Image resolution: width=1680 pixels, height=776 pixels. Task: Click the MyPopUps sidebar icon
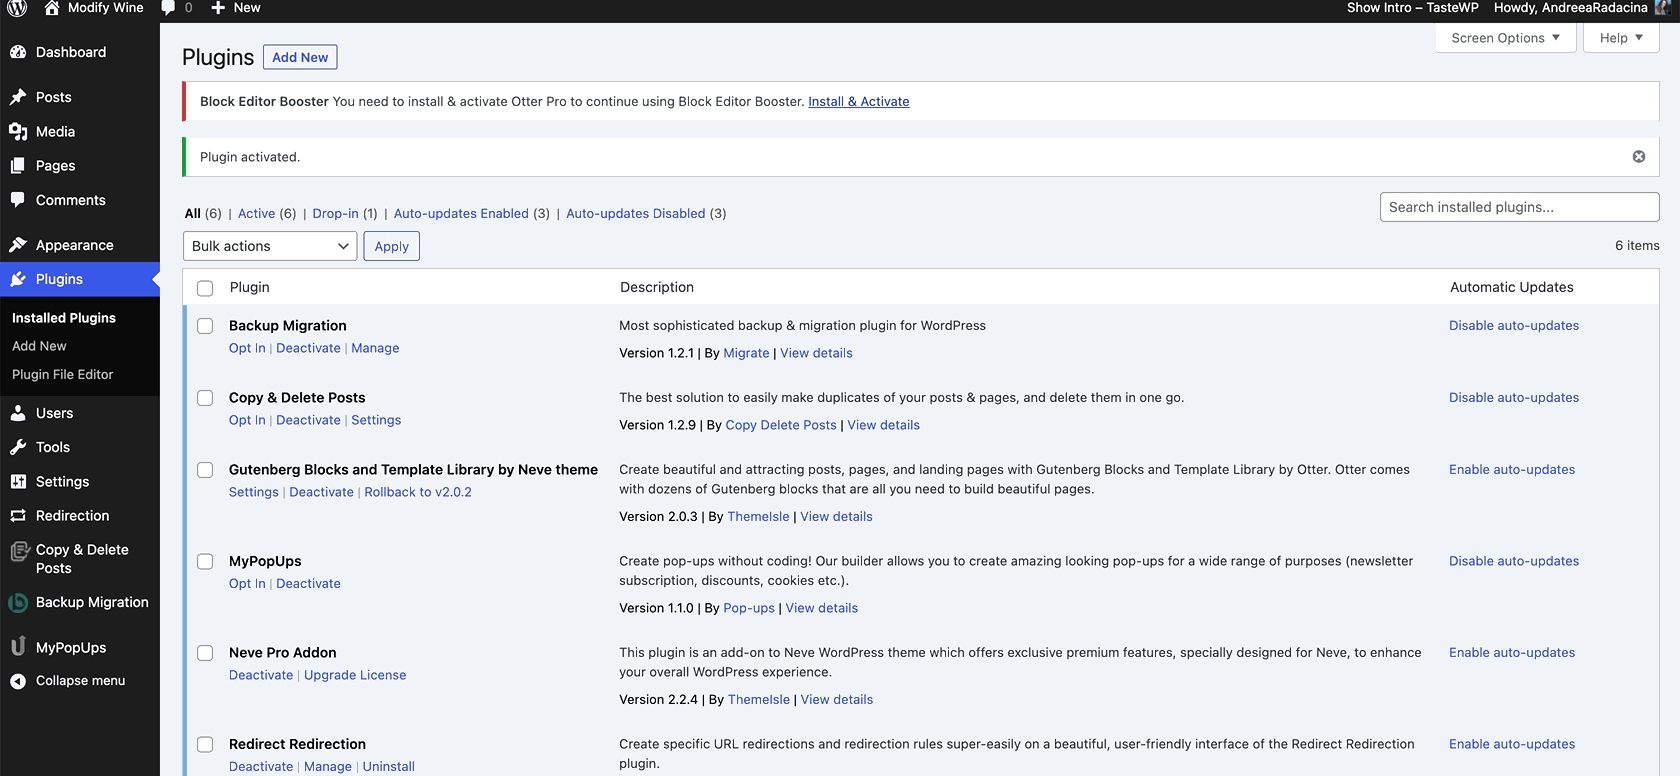pyautogui.click(x=18, y=647)
